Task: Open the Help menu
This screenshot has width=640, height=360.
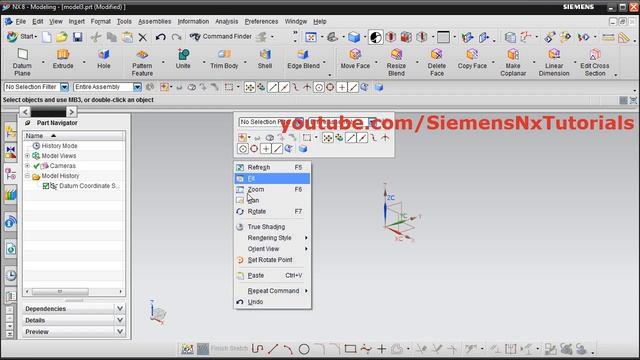Action: (x=320, y=21)
